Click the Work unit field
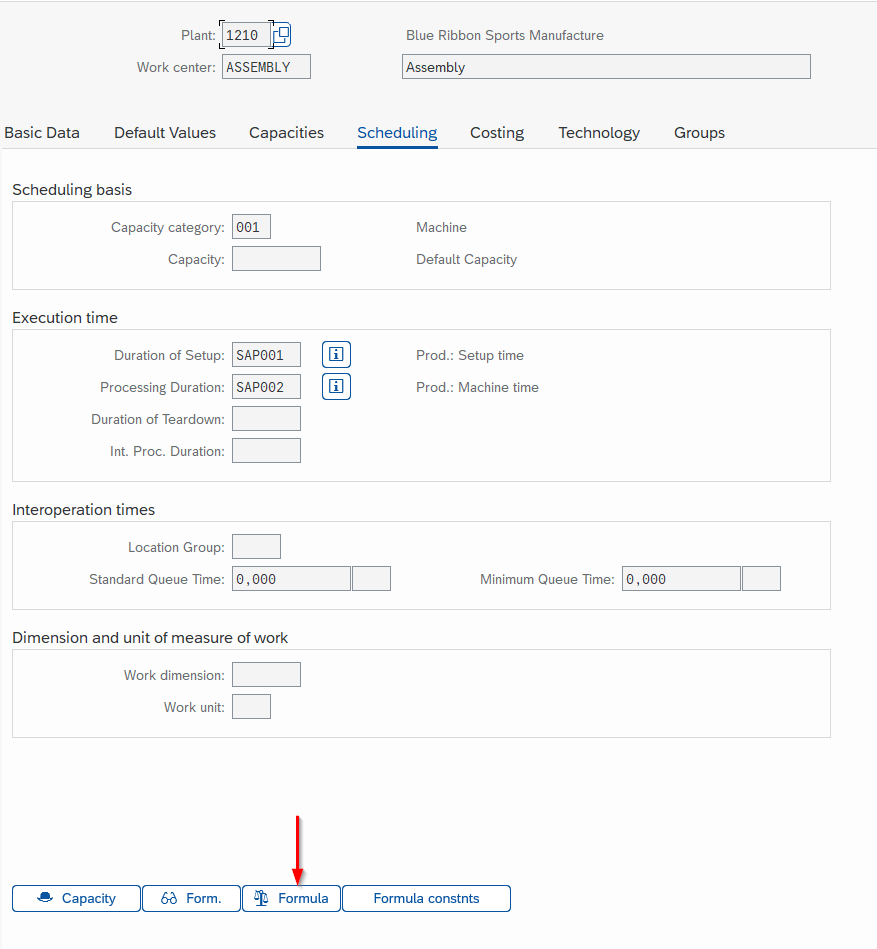Screen dimensions: 877x949 point(251,706)
